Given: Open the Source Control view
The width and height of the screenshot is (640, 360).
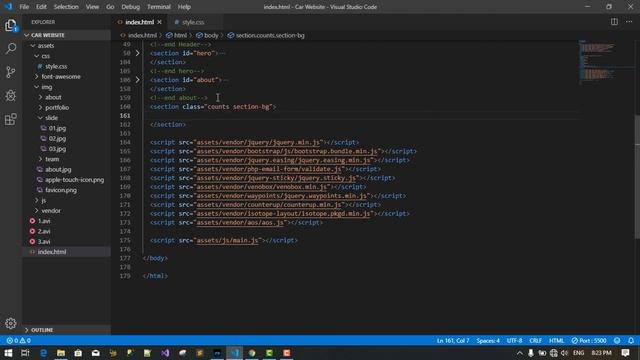Looking at the screenshot, I should click(11, 72).
